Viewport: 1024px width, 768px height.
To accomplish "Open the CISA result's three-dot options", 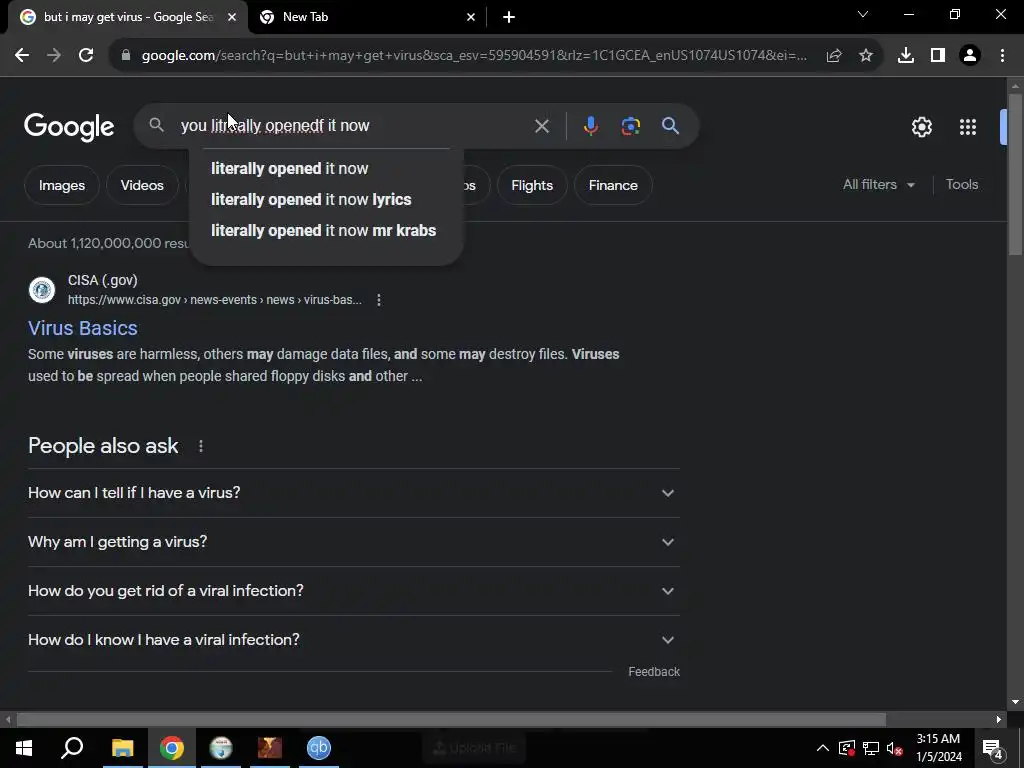I will coord(379,300).
